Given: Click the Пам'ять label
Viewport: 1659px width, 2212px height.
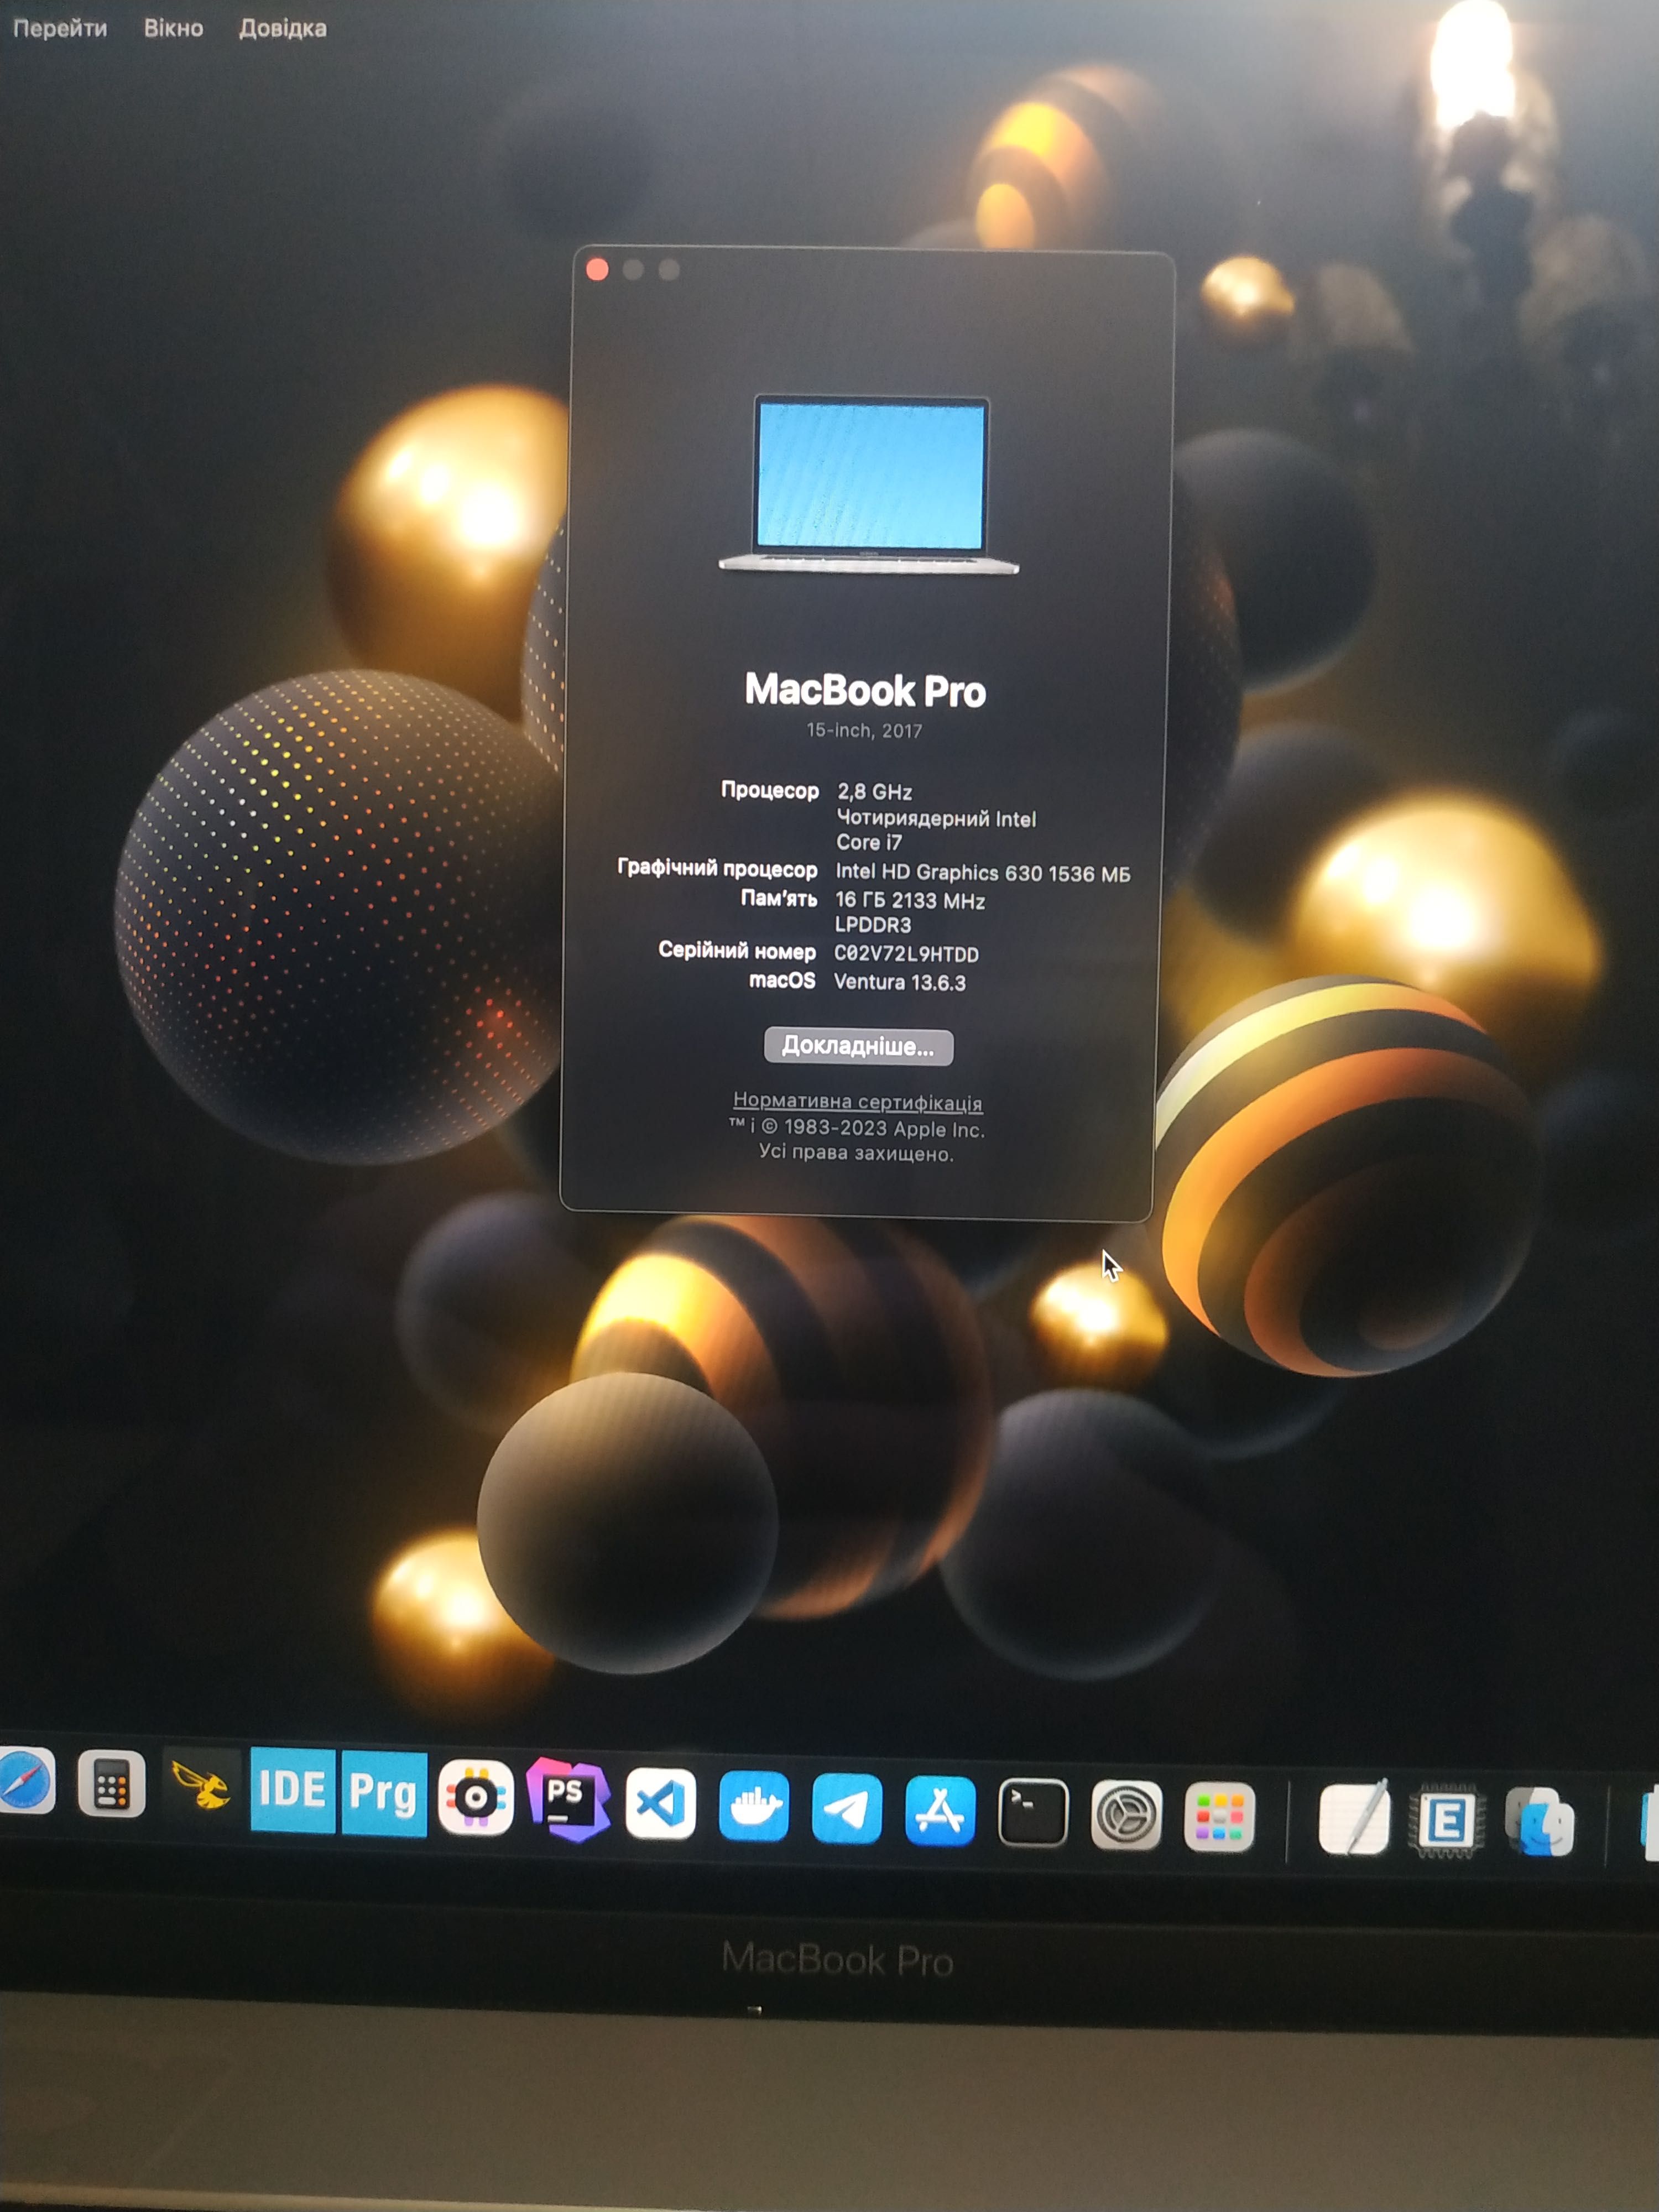Looking at the screenshot, I should (779, 898).
